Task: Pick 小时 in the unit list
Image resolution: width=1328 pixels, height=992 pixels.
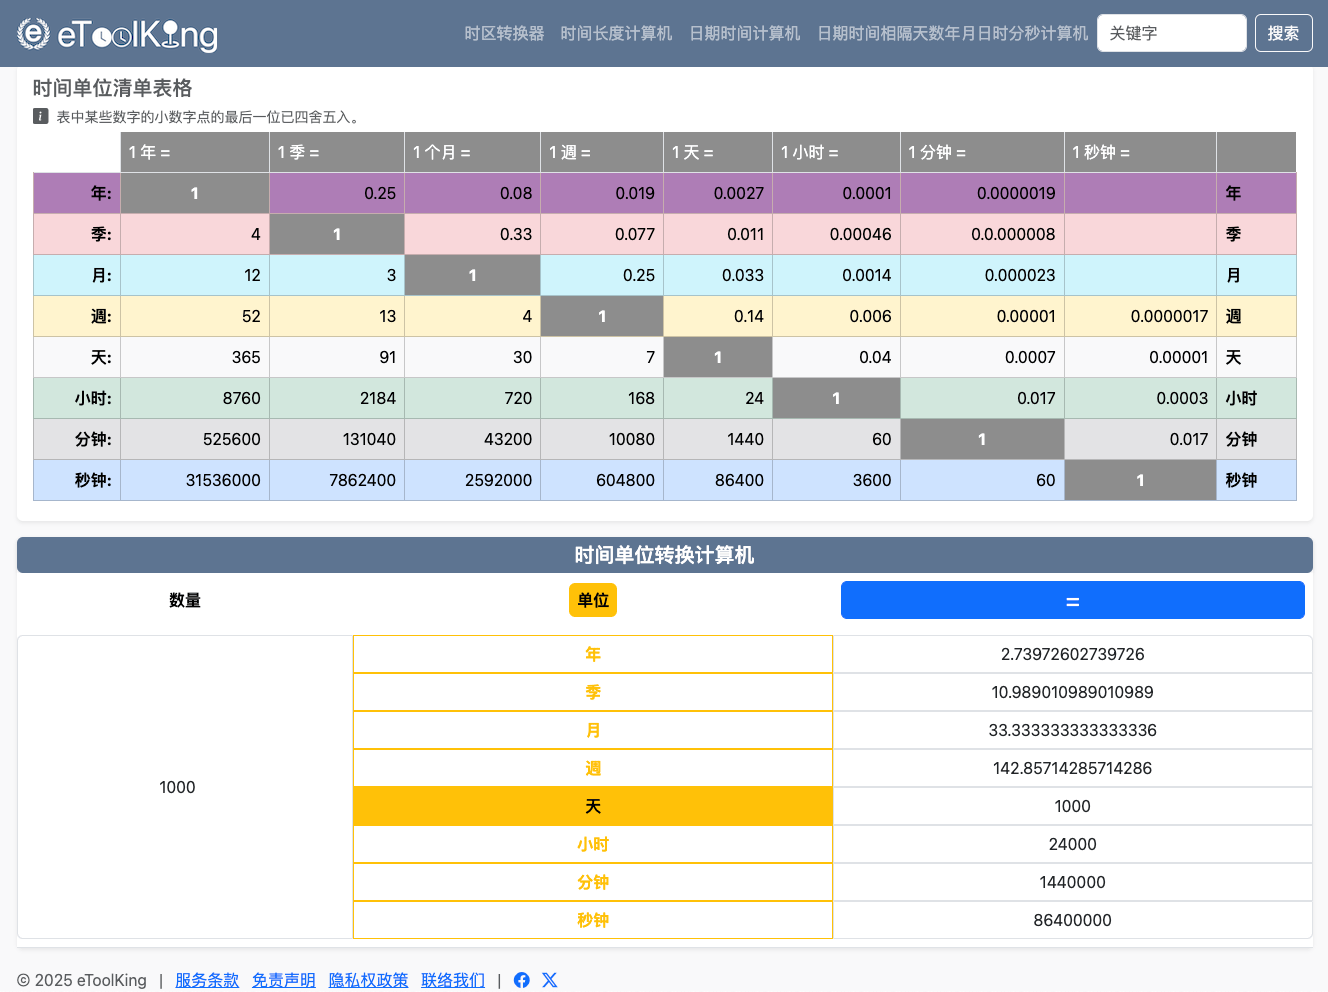Action: tap(593, 844)
